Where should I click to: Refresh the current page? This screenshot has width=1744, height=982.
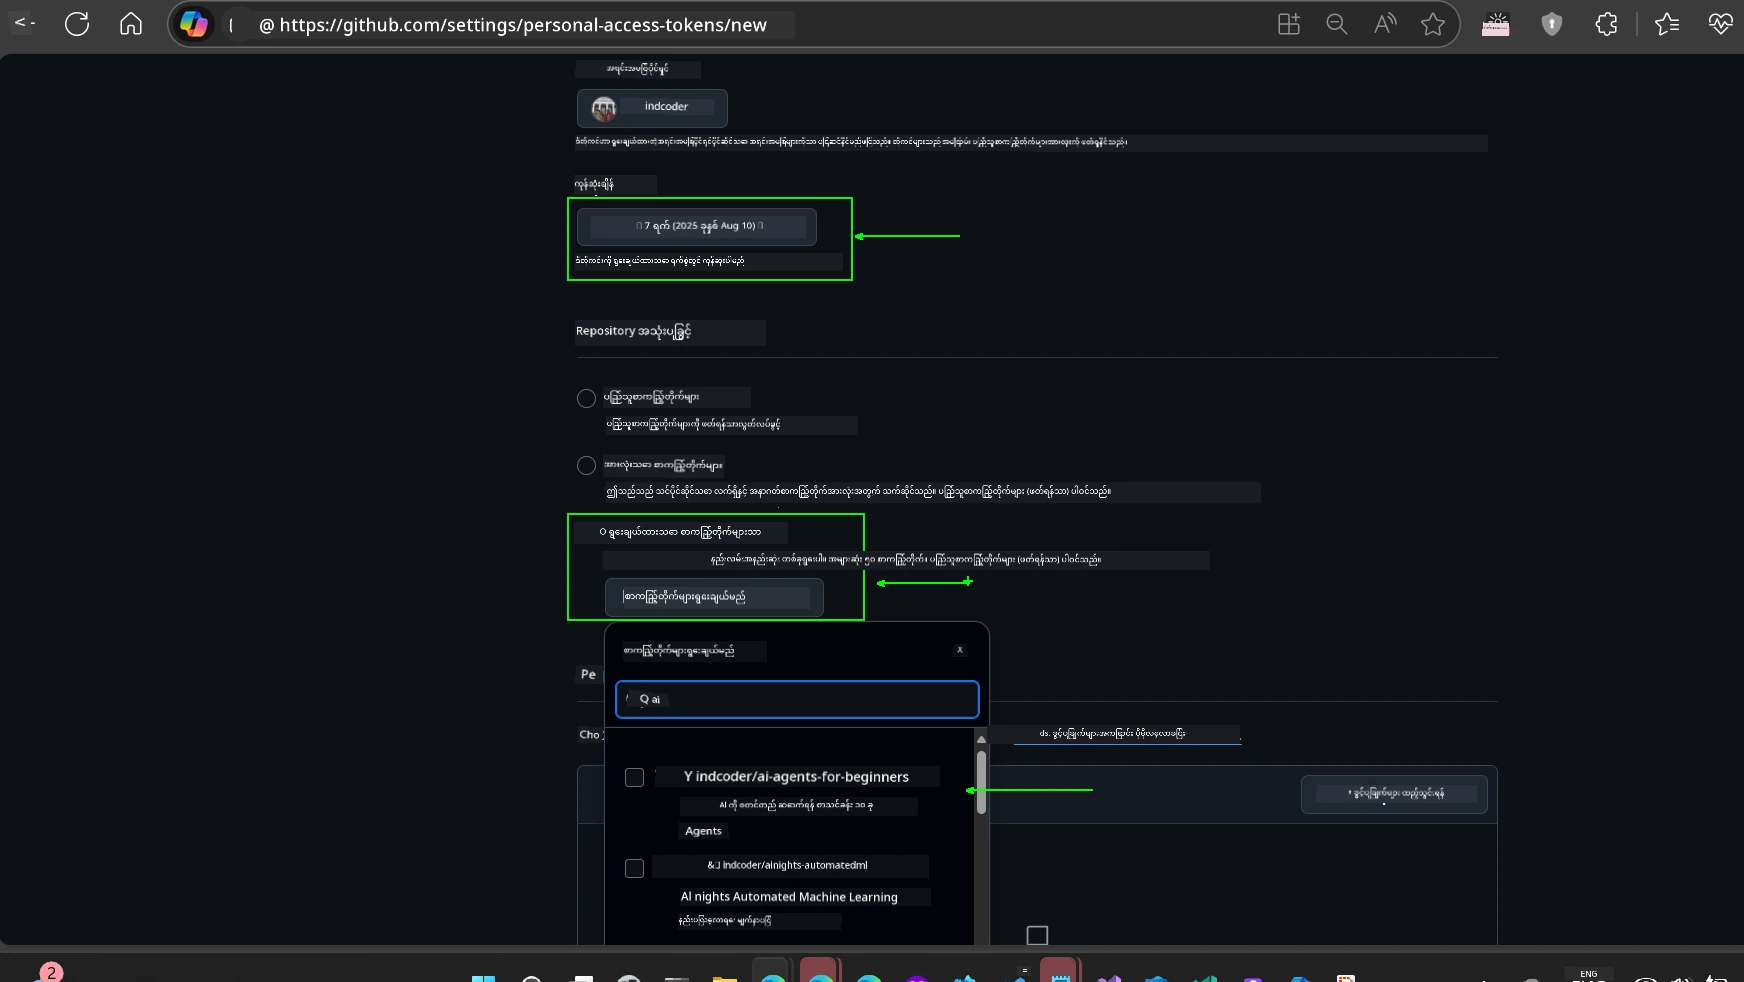click(77, 24)
